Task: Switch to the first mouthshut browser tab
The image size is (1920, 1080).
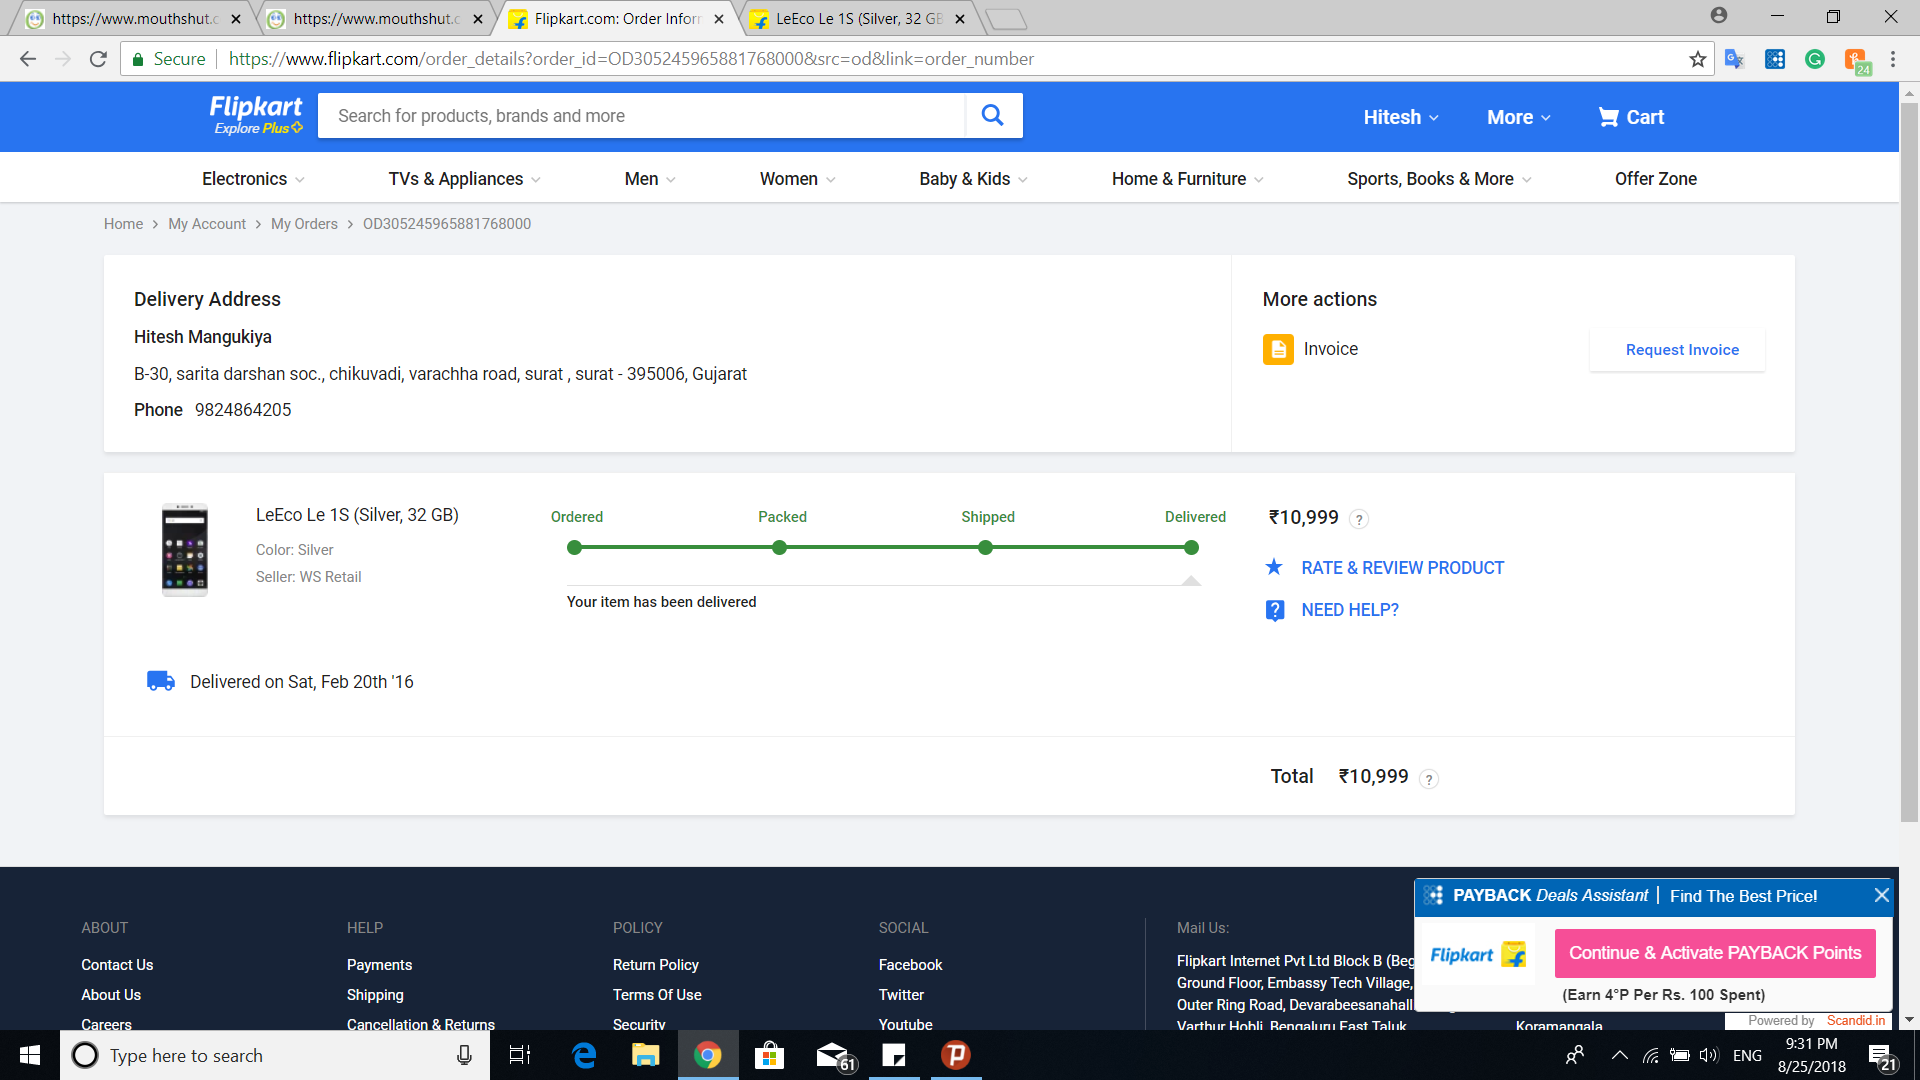Action: 132,19
